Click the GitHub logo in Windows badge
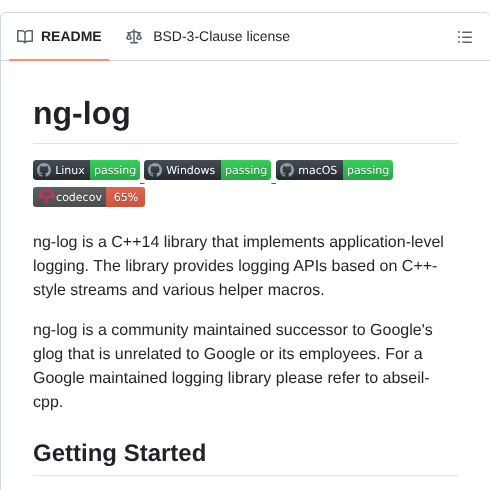490x490 pixels. pyautogui.click(x=155, y=170)
